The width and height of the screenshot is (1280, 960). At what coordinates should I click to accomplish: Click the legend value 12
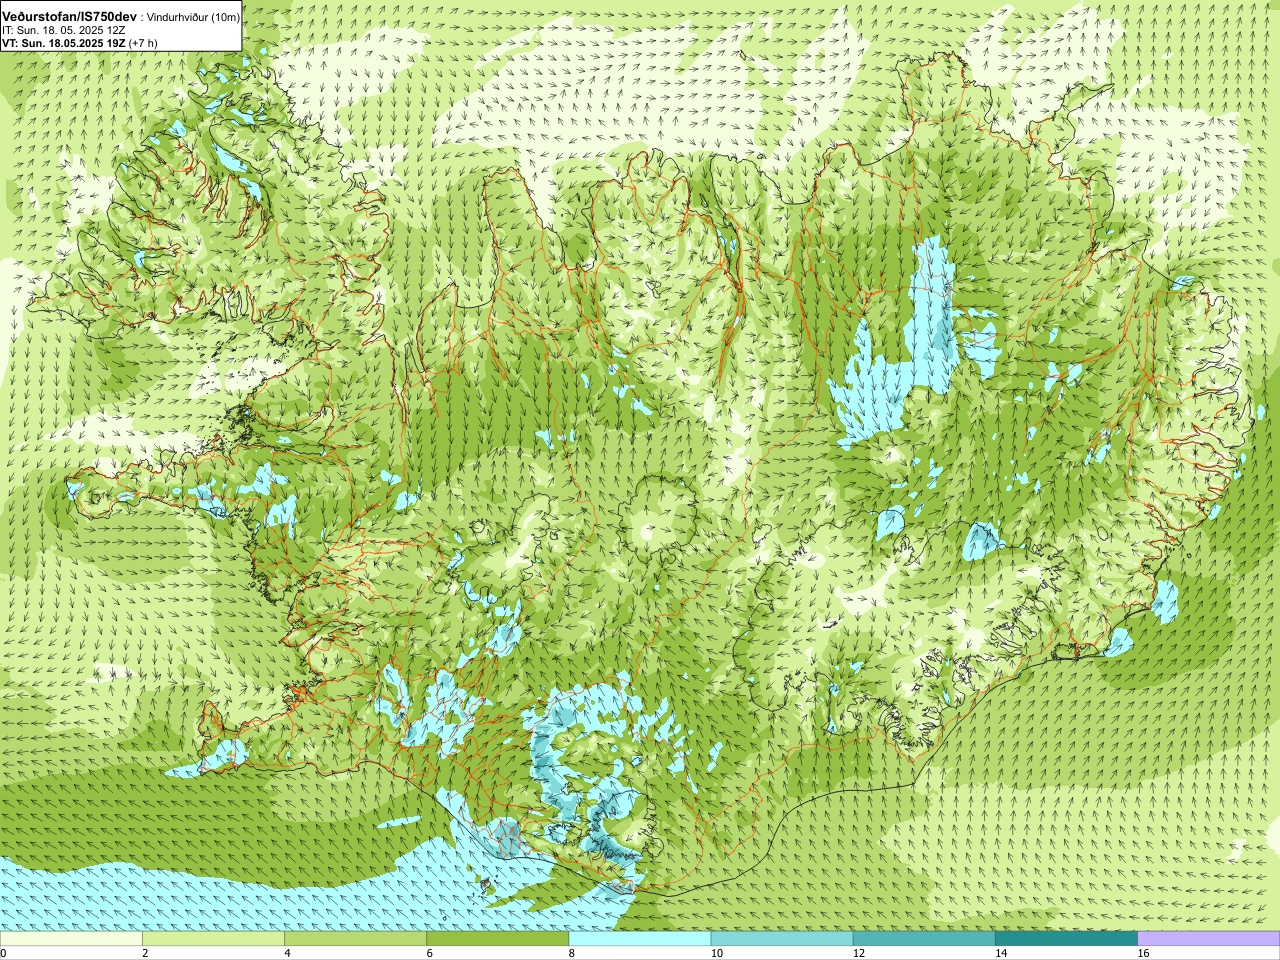[859, 954]
